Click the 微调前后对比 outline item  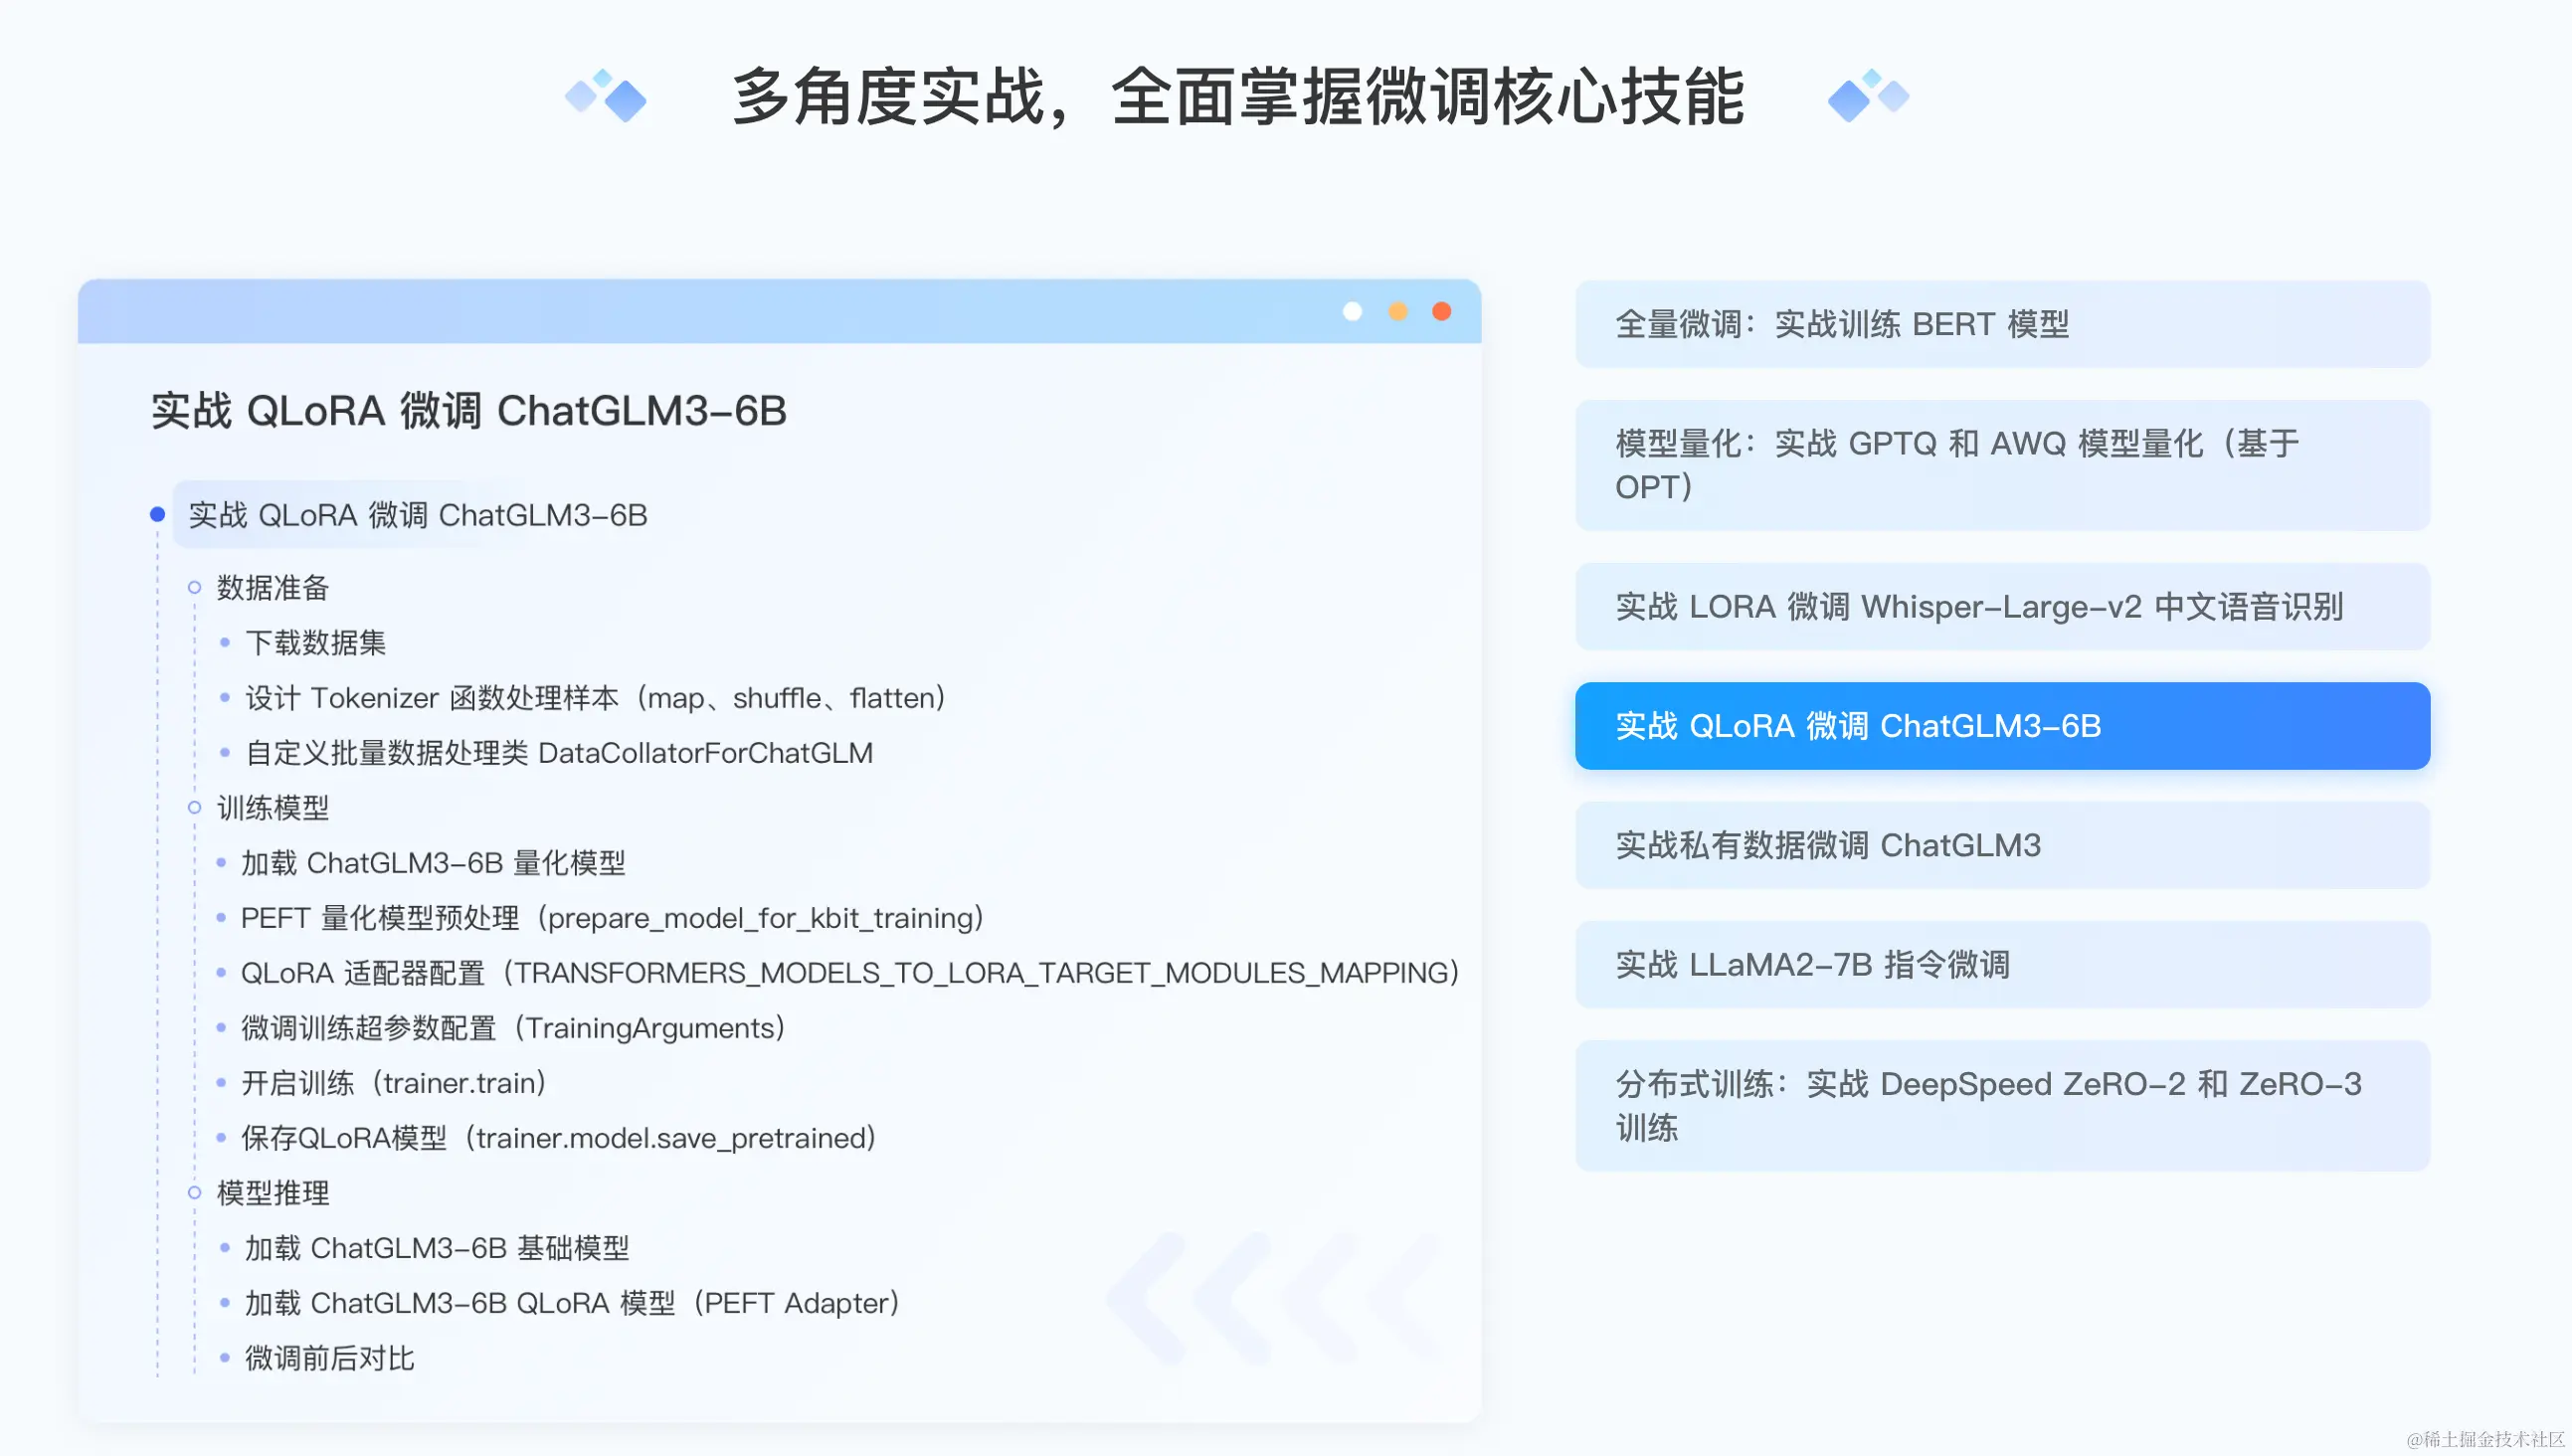click(x=329, y=1358)
